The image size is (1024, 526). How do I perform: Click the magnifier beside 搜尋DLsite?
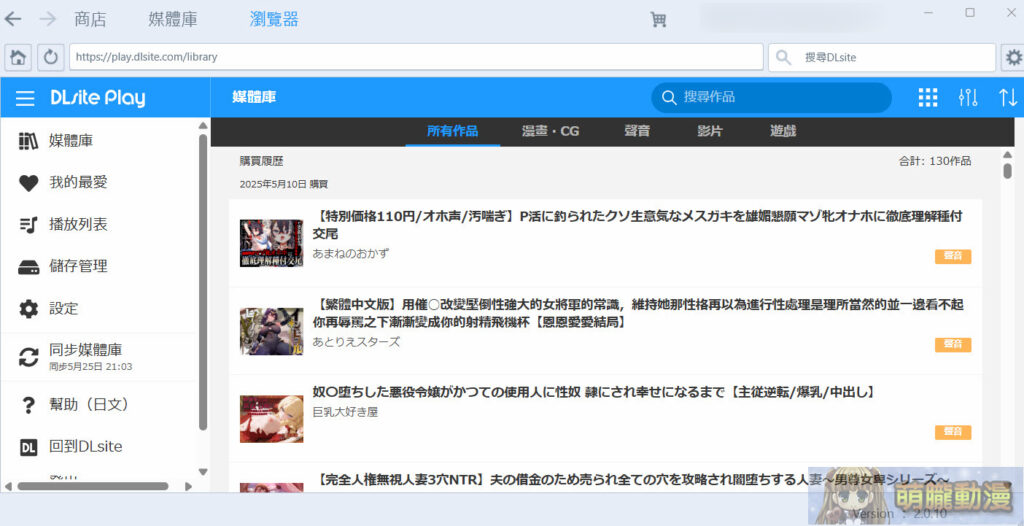click(x=784, y=58)
